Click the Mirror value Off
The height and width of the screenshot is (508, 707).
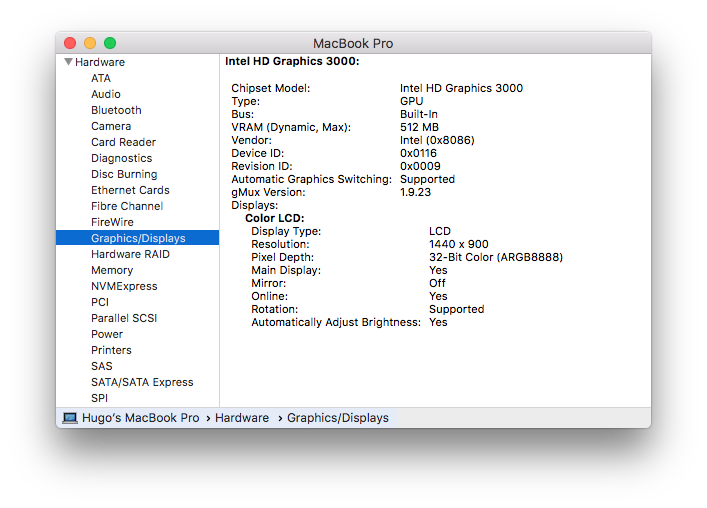(x=437, y=284)
